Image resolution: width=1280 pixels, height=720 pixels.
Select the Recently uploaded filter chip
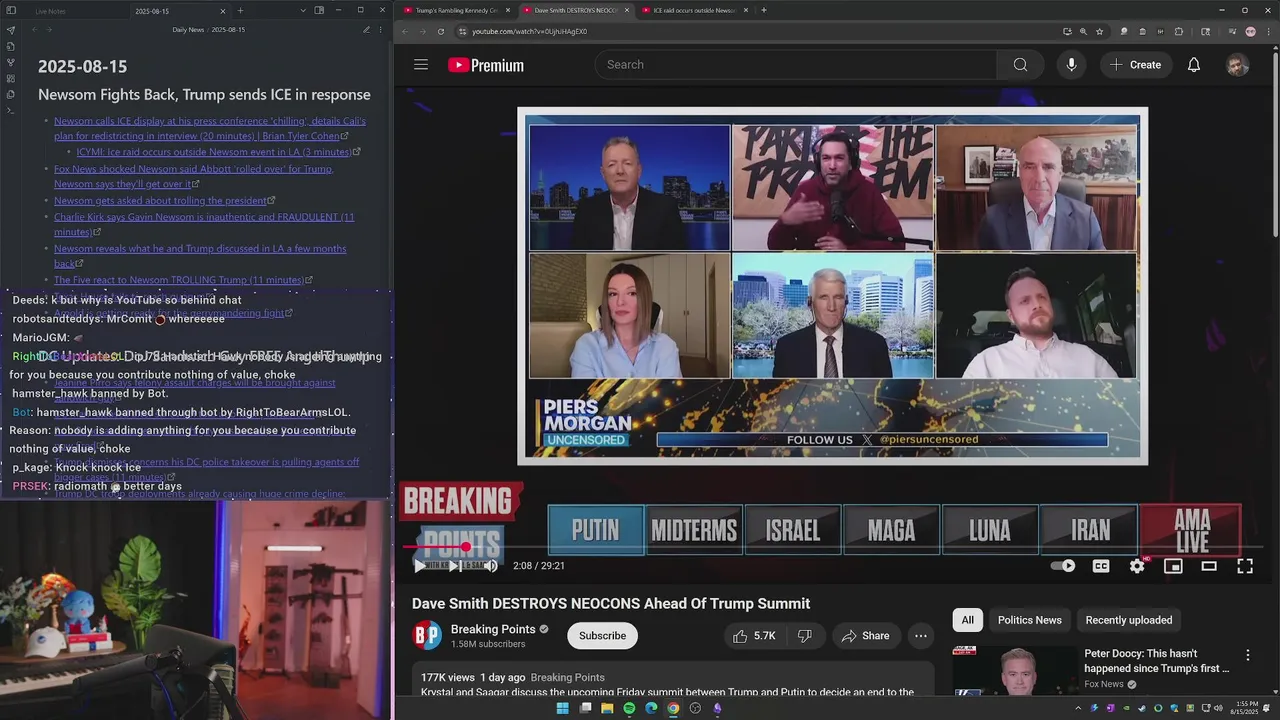click(1128, 620)
